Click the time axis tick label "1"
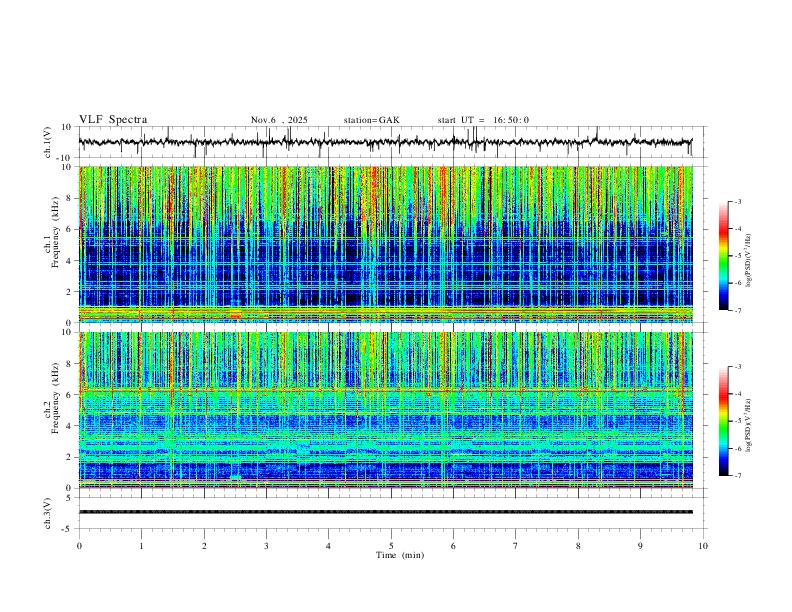 point(141,546)
